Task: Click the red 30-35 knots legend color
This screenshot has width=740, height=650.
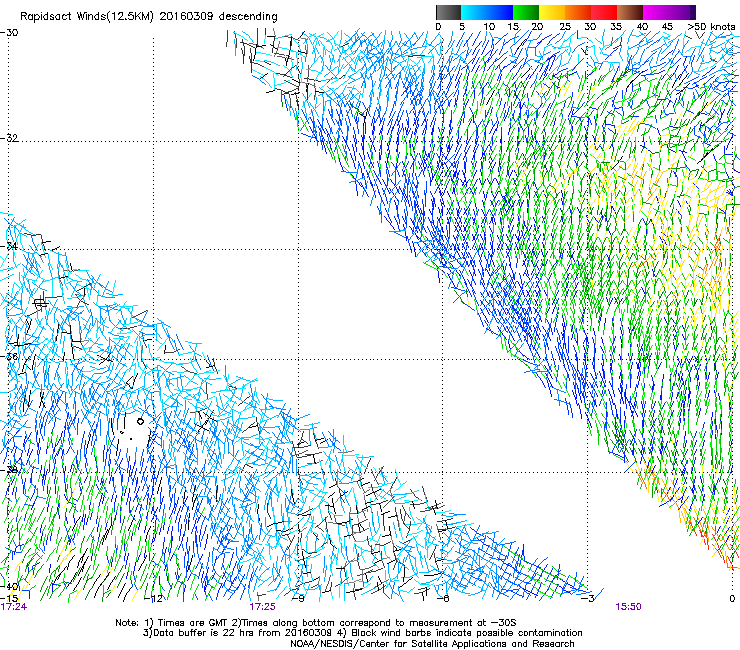Action: [x=604, y=12]
